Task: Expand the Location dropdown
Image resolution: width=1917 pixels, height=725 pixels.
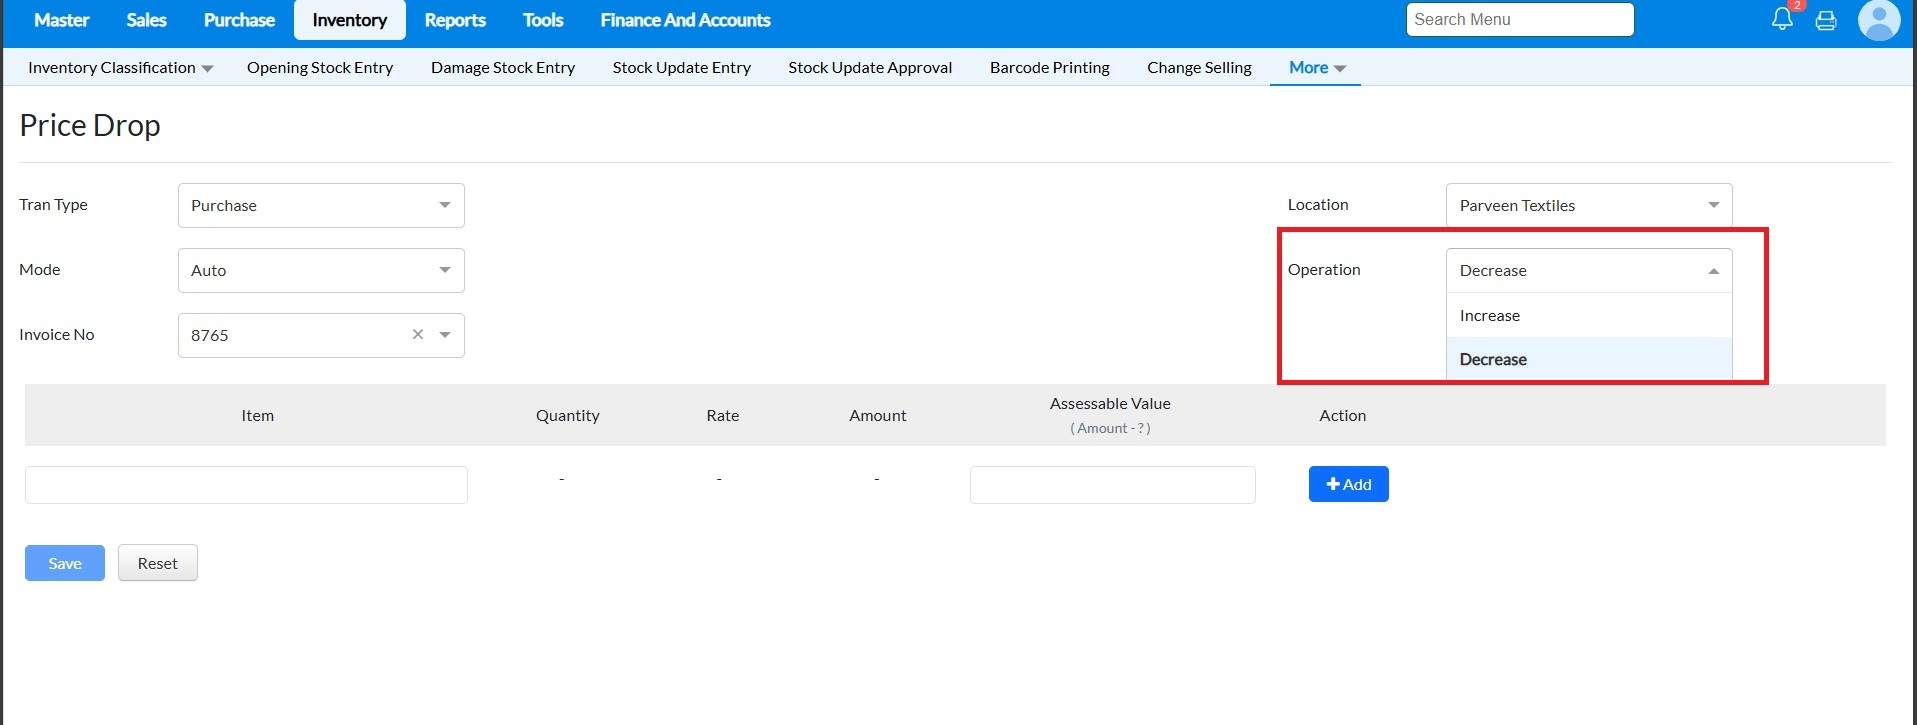Action: tap(1588, 205)
